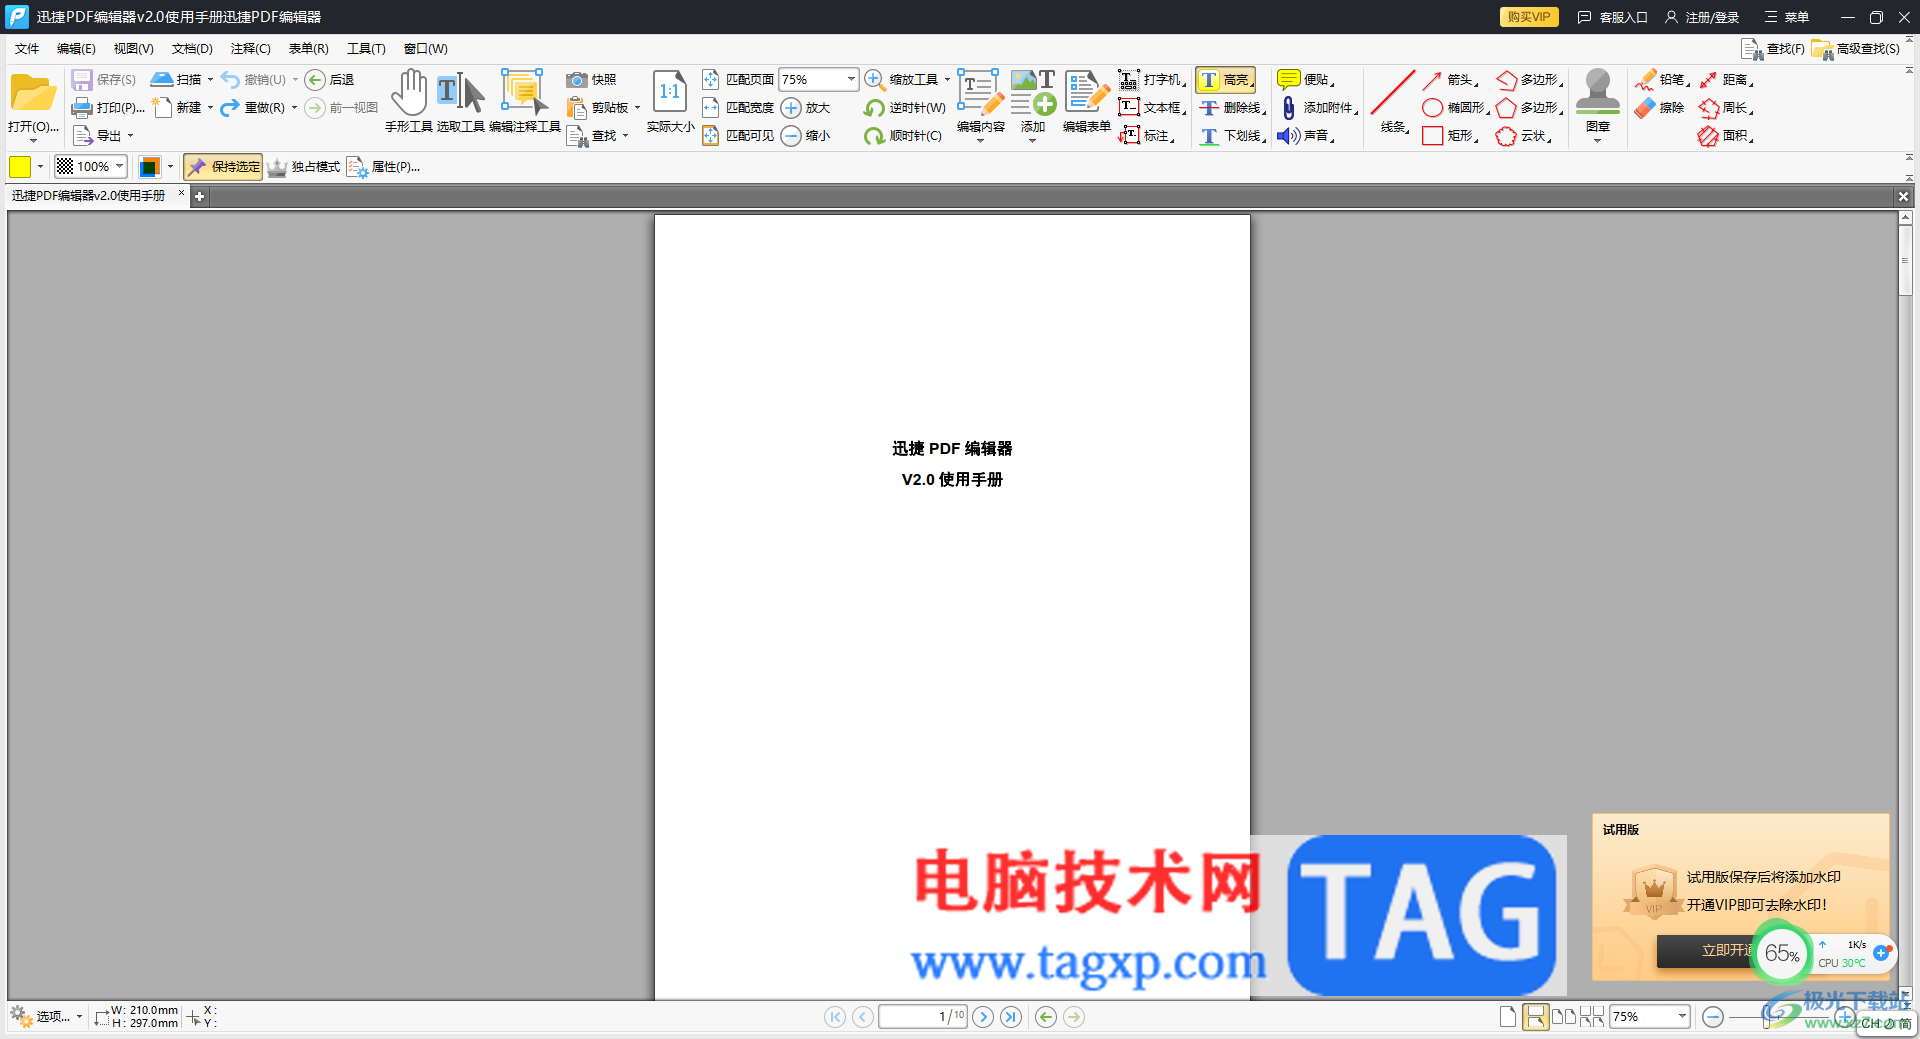Measure Distance tool (距离)
Image resolution: width=1920 pixels, height=1039 pixels.
1726,80
